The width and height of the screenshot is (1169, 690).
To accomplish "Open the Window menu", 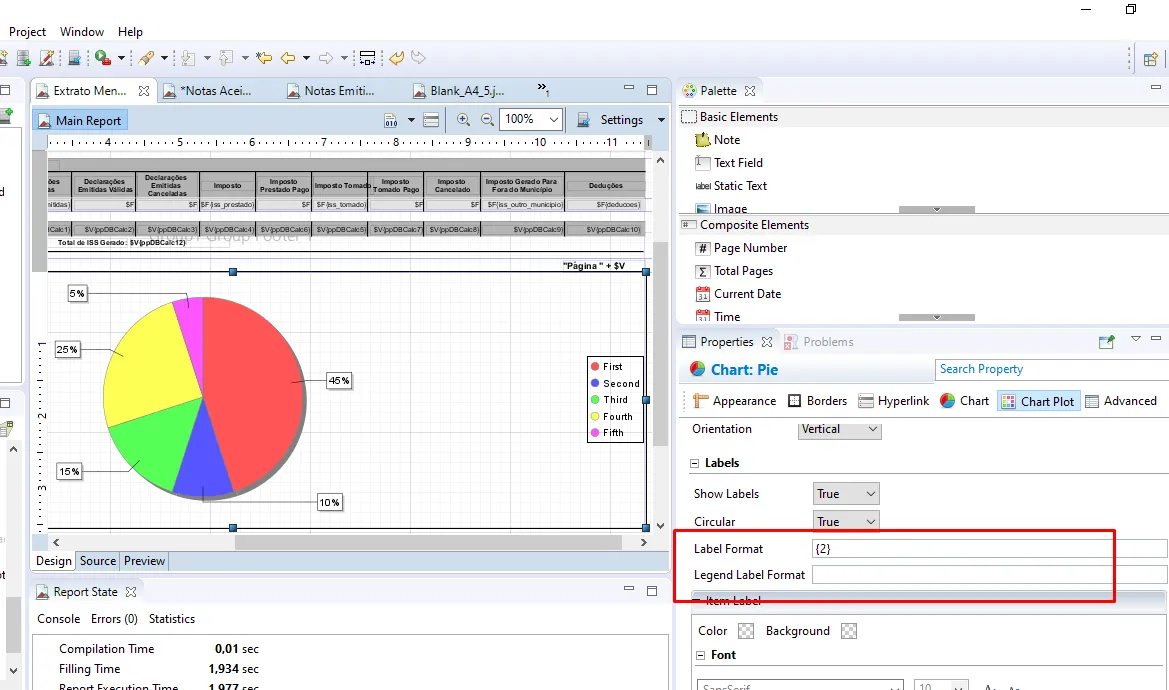I will tap(82, 32).
